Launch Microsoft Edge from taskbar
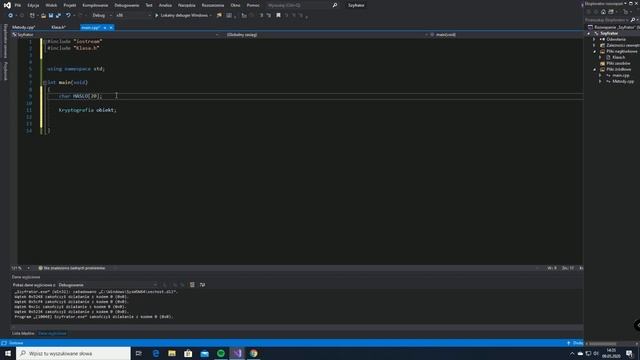 [156, 353]
